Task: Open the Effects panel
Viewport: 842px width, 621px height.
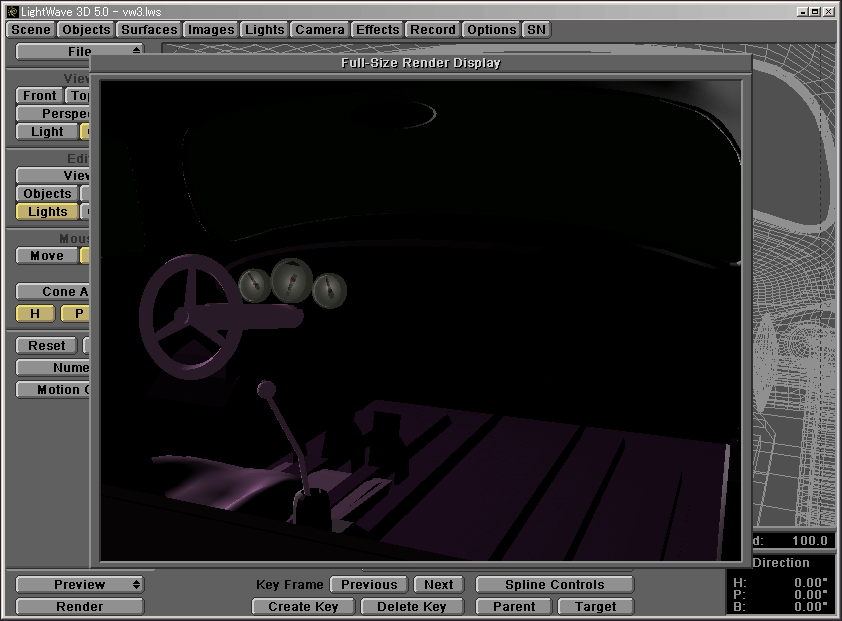Action: pyautogui.click(x=378, y=30)
